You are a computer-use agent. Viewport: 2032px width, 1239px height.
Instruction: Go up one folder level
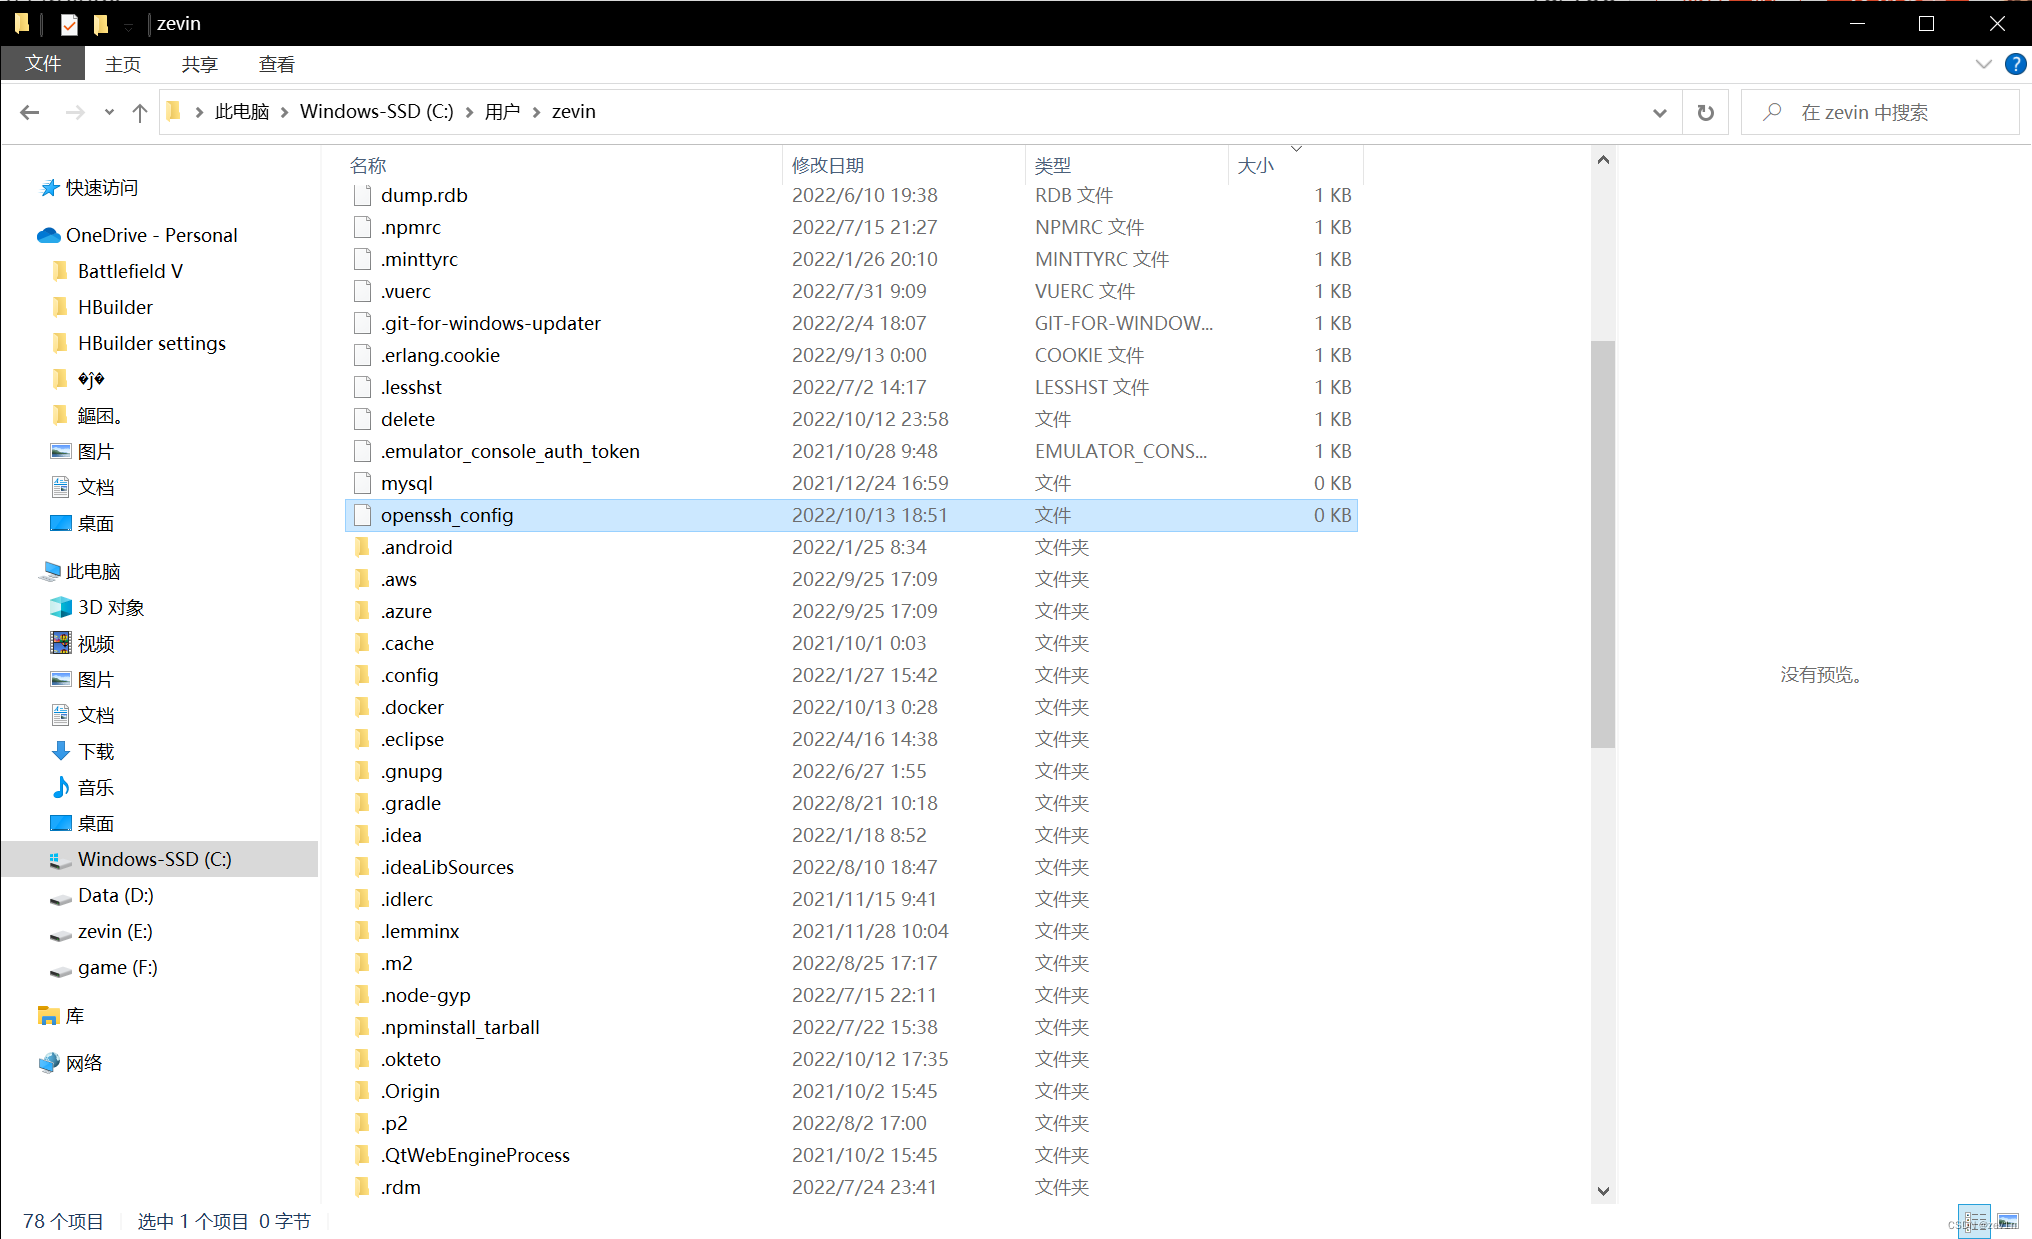coord(140,112)
